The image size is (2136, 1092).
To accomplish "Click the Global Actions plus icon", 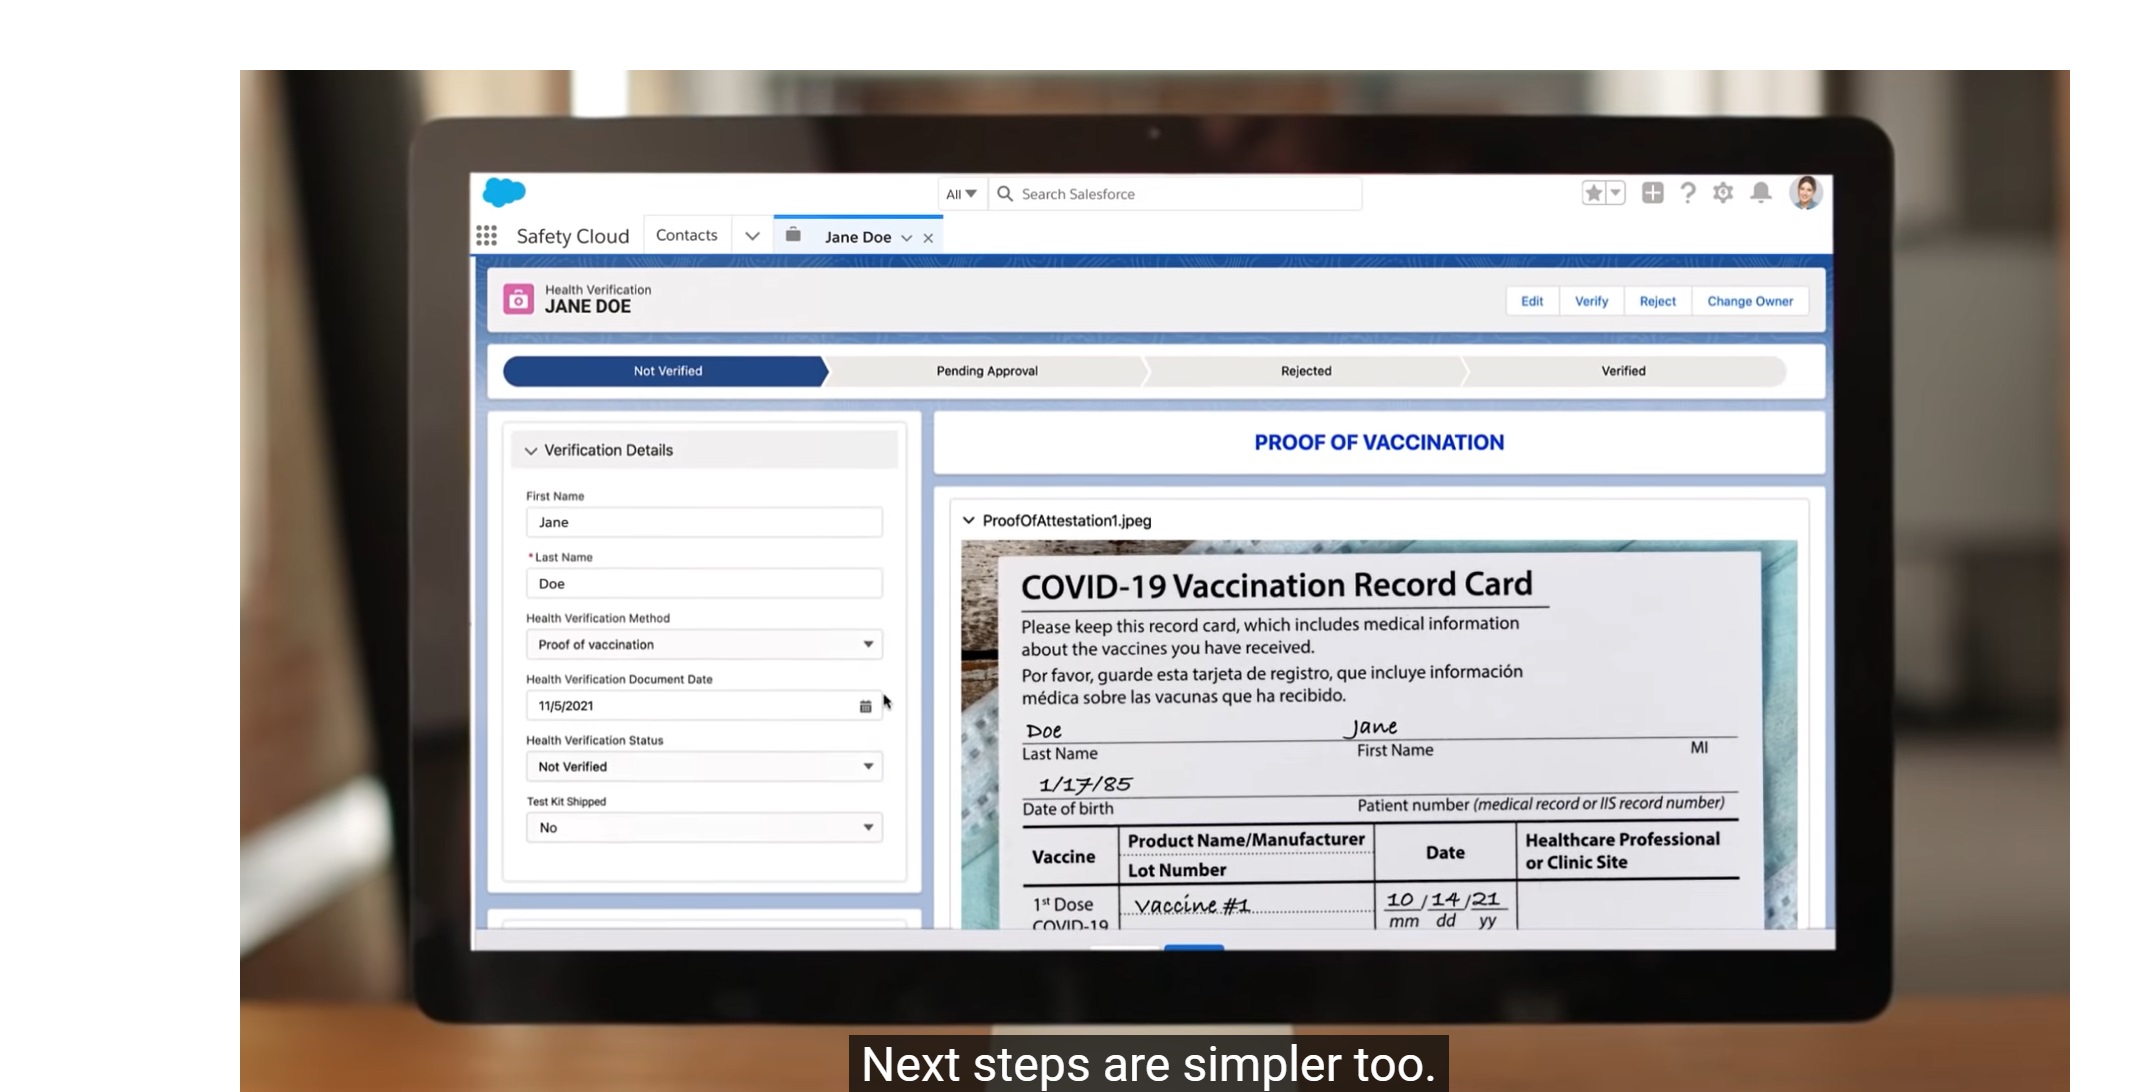I will click(1653, 193).
